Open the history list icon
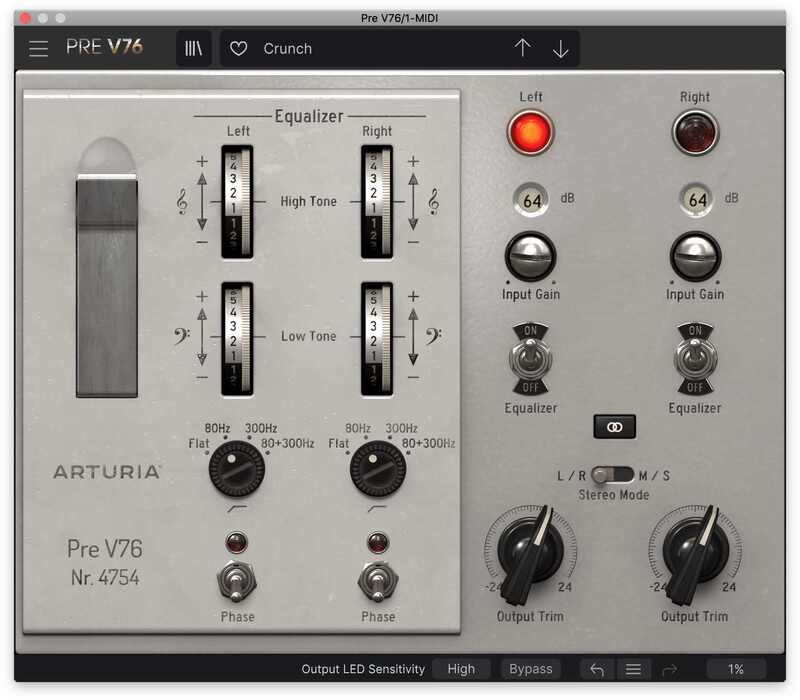This screenshot has height=700, width=800. (x=633, y=669)
